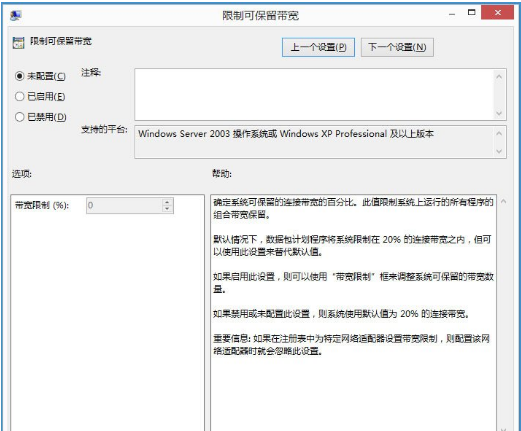
Task: Minimize the 限制可保留带宽 window
Action: click(x=452, y=14)
